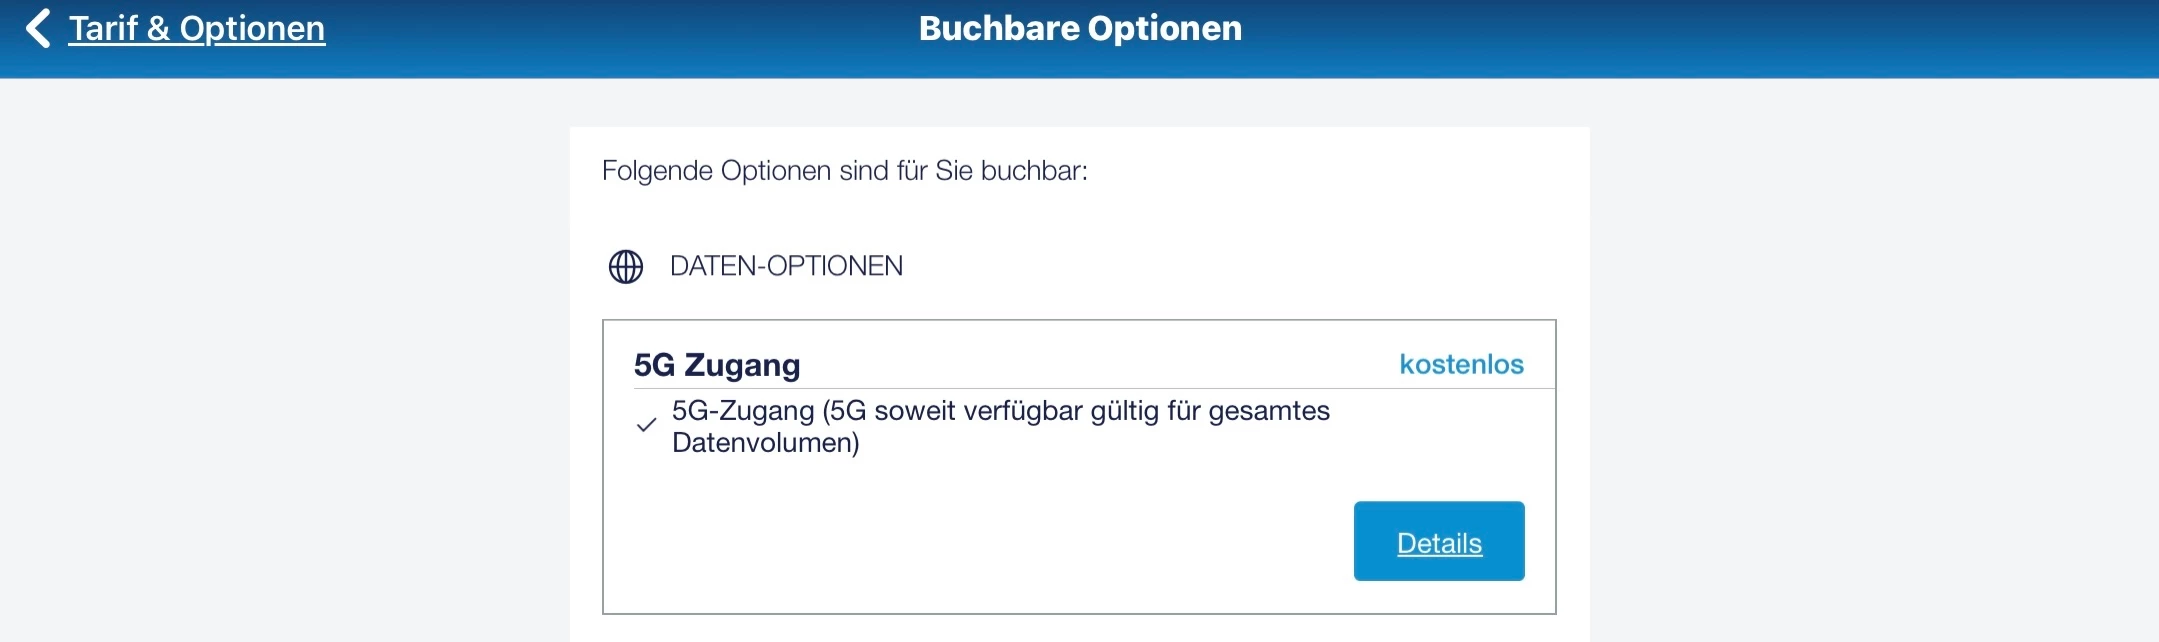This screenshot has width=2159, height=642.
Task: Click the checkmark icon before 5G-Zugang description
Action: click(x=647, y=425)
